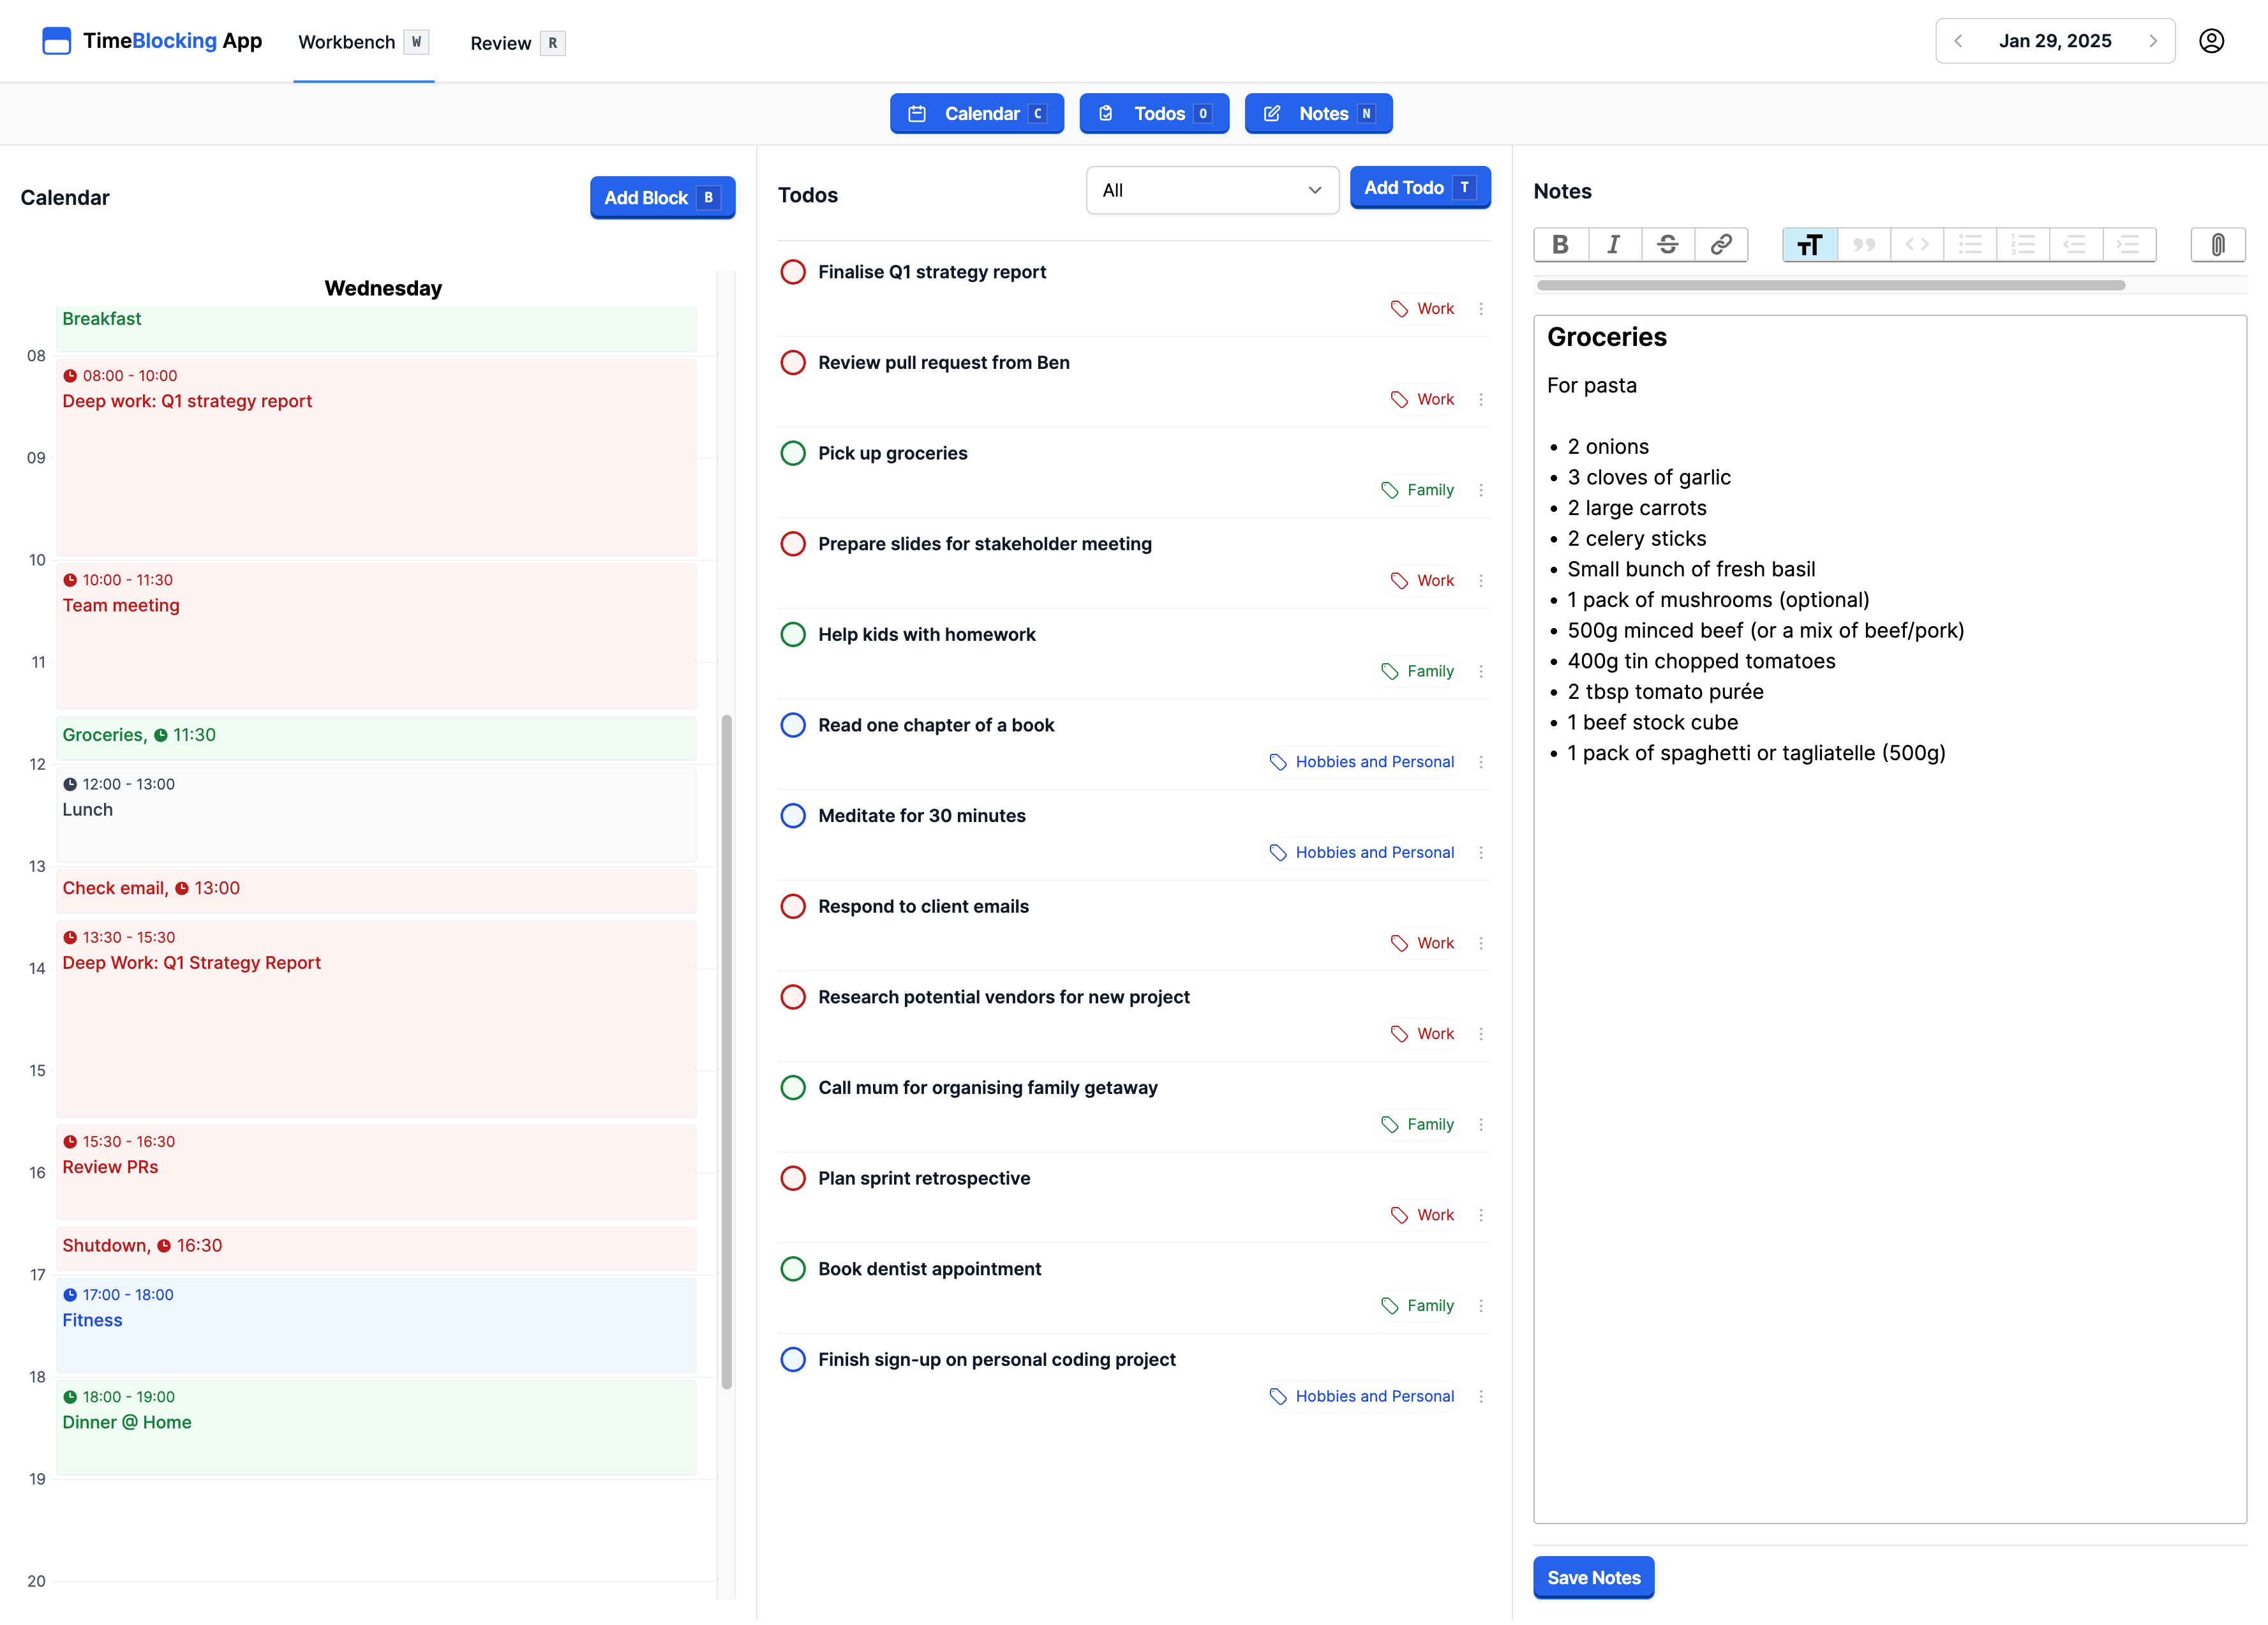Screen dimensions: 2268x1625
Task: Go to next day with right chevron
Action: point(2152,41)
